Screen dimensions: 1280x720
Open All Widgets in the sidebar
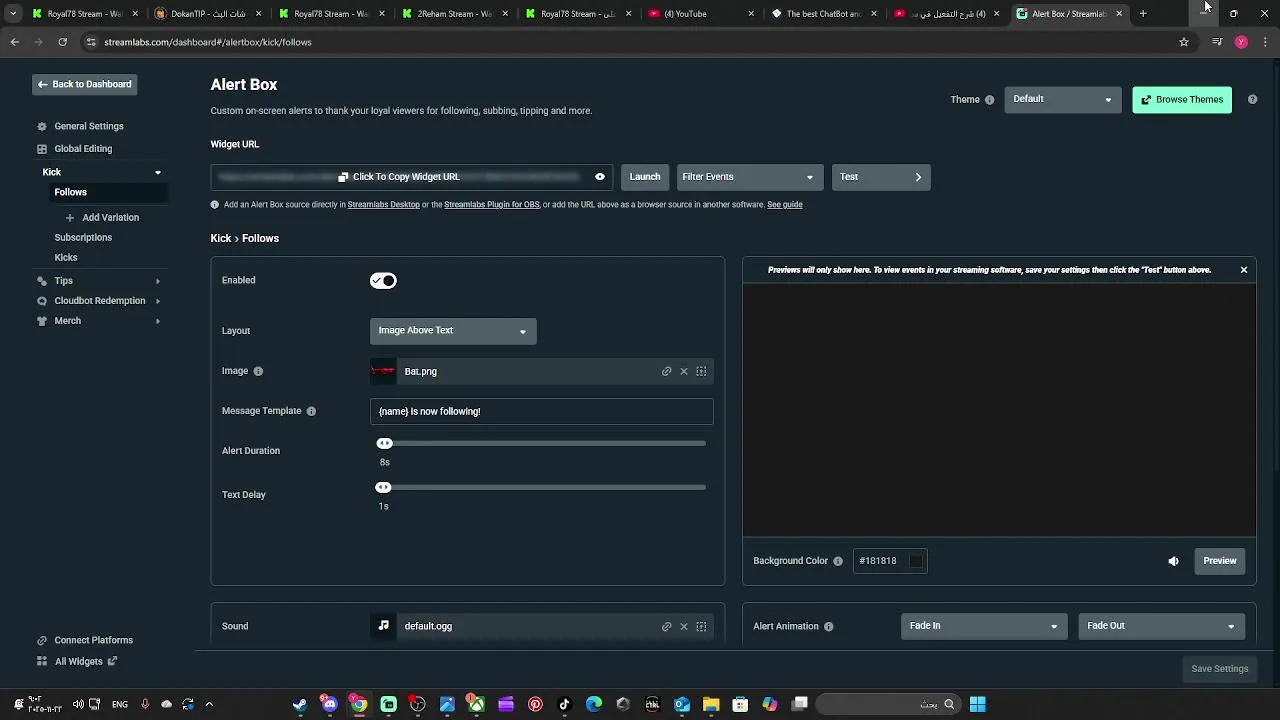79,662
